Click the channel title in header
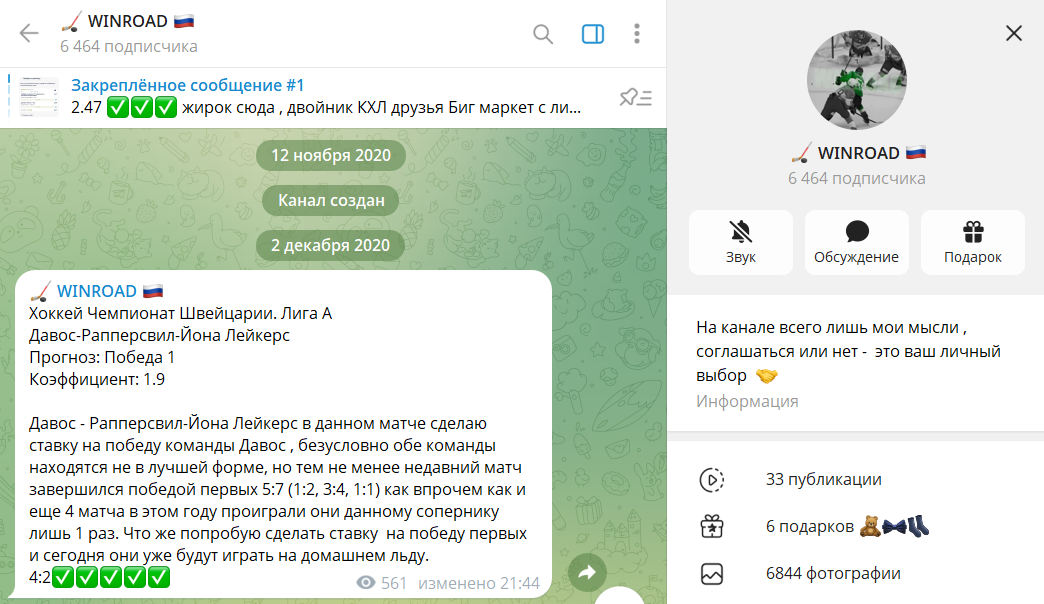Viewport: 1044px width, 604px height. point(128,21)
